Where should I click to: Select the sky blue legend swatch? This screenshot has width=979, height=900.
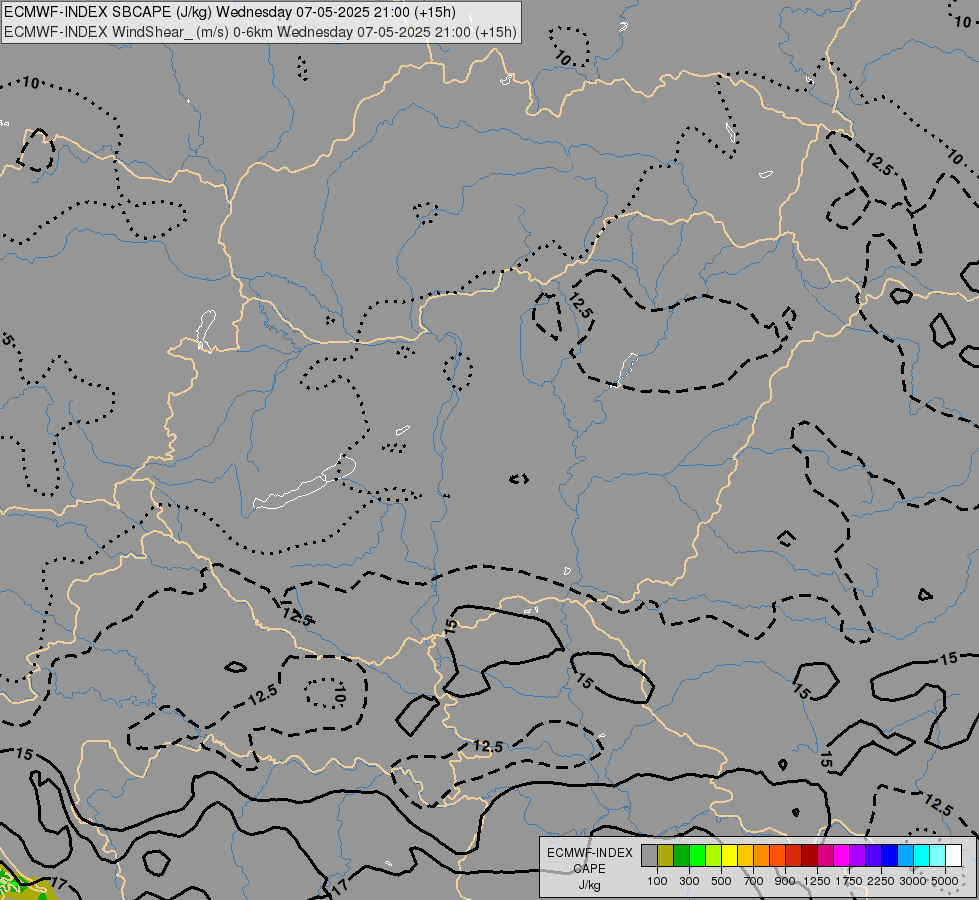(906, 855)
